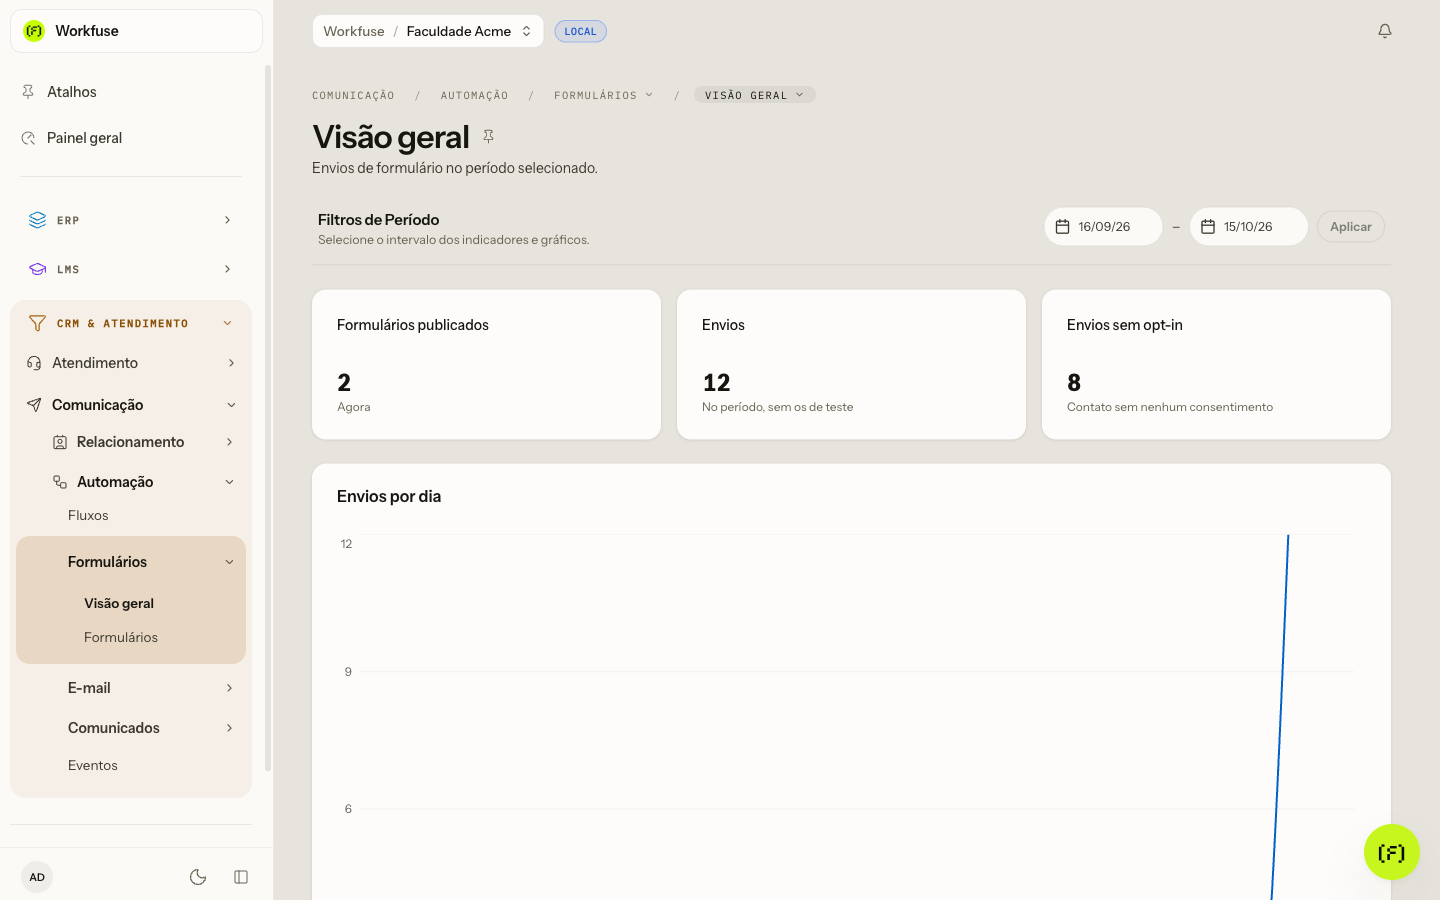The height and width of the screenshot is (900, 1440).
Task: Click the ERP layers icon
Action: 37,220
